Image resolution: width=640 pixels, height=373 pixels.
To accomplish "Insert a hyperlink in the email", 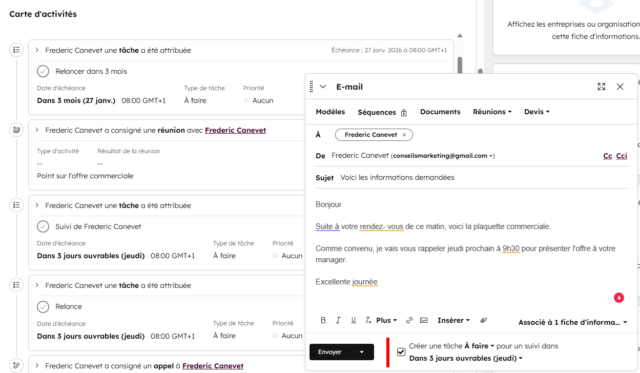I will point(409,320).
